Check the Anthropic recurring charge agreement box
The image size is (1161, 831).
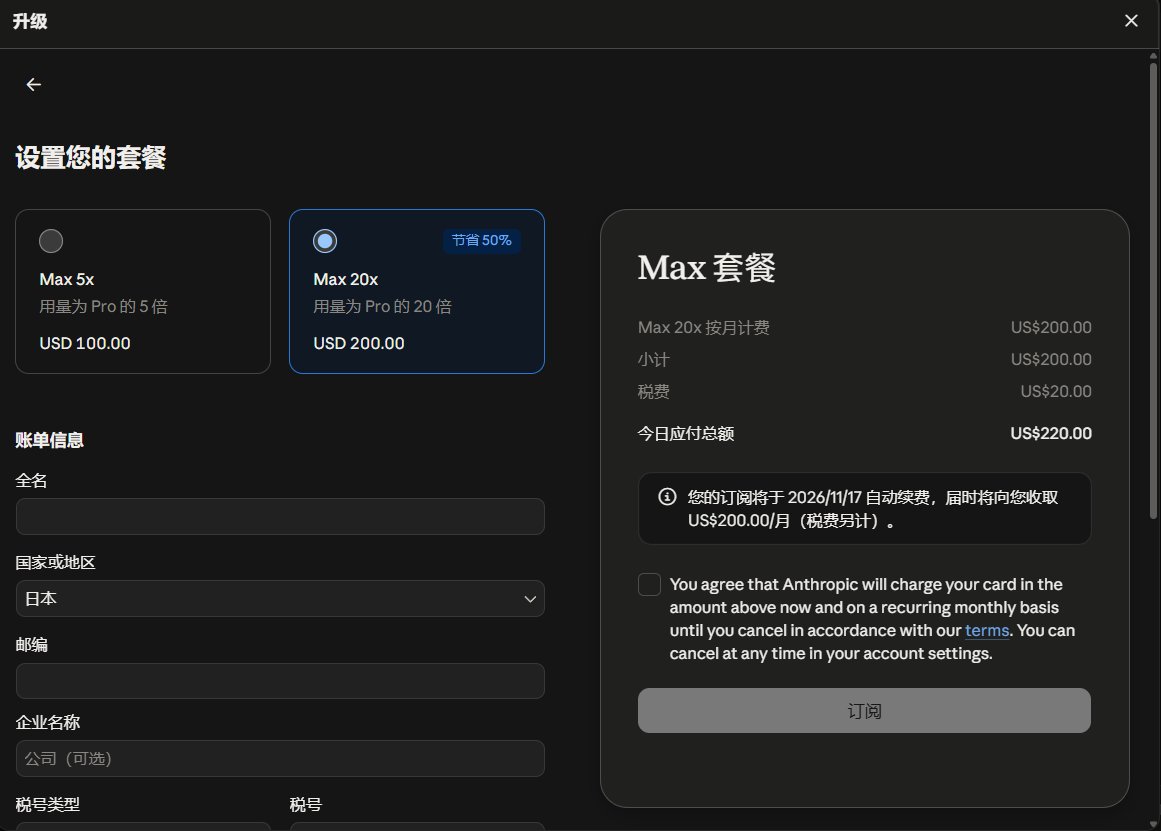[x=649, y=584]
